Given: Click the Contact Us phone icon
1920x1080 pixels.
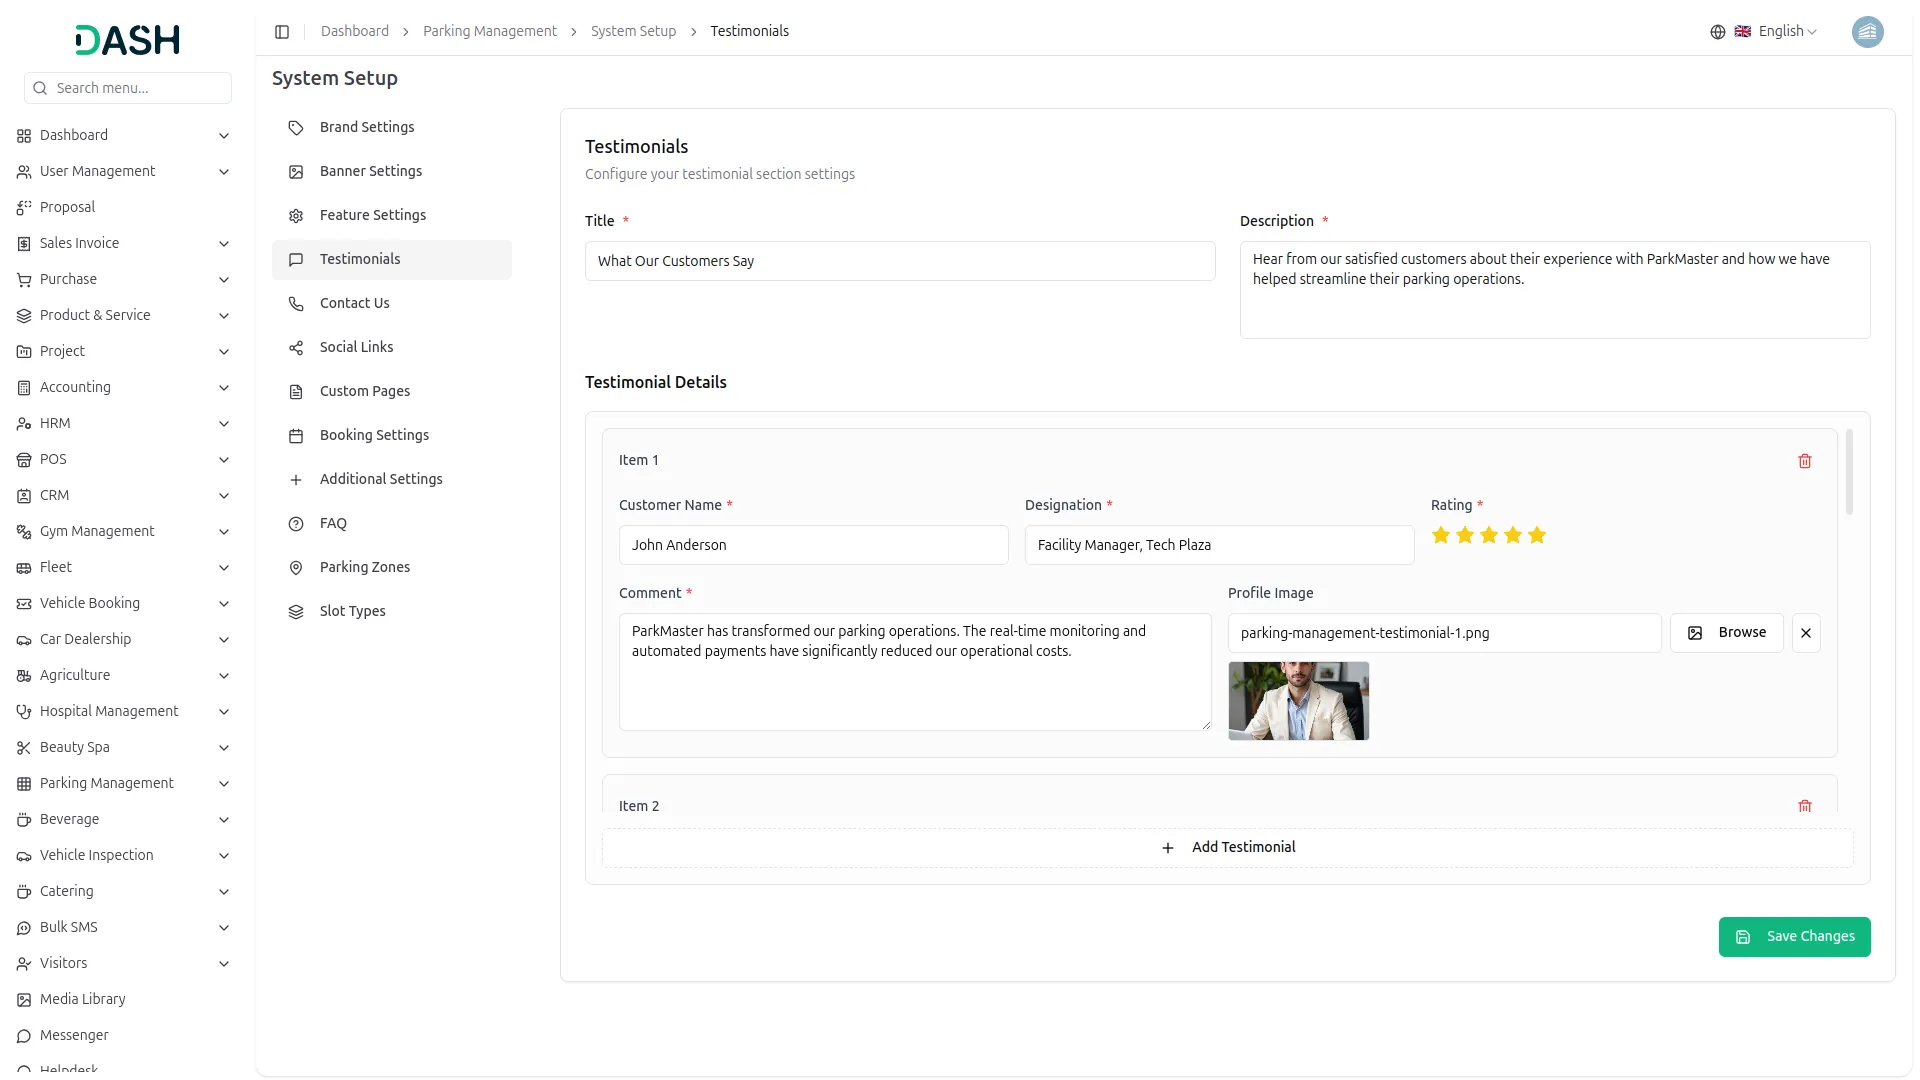Looking at the screenshot, I should pos(296,304).
